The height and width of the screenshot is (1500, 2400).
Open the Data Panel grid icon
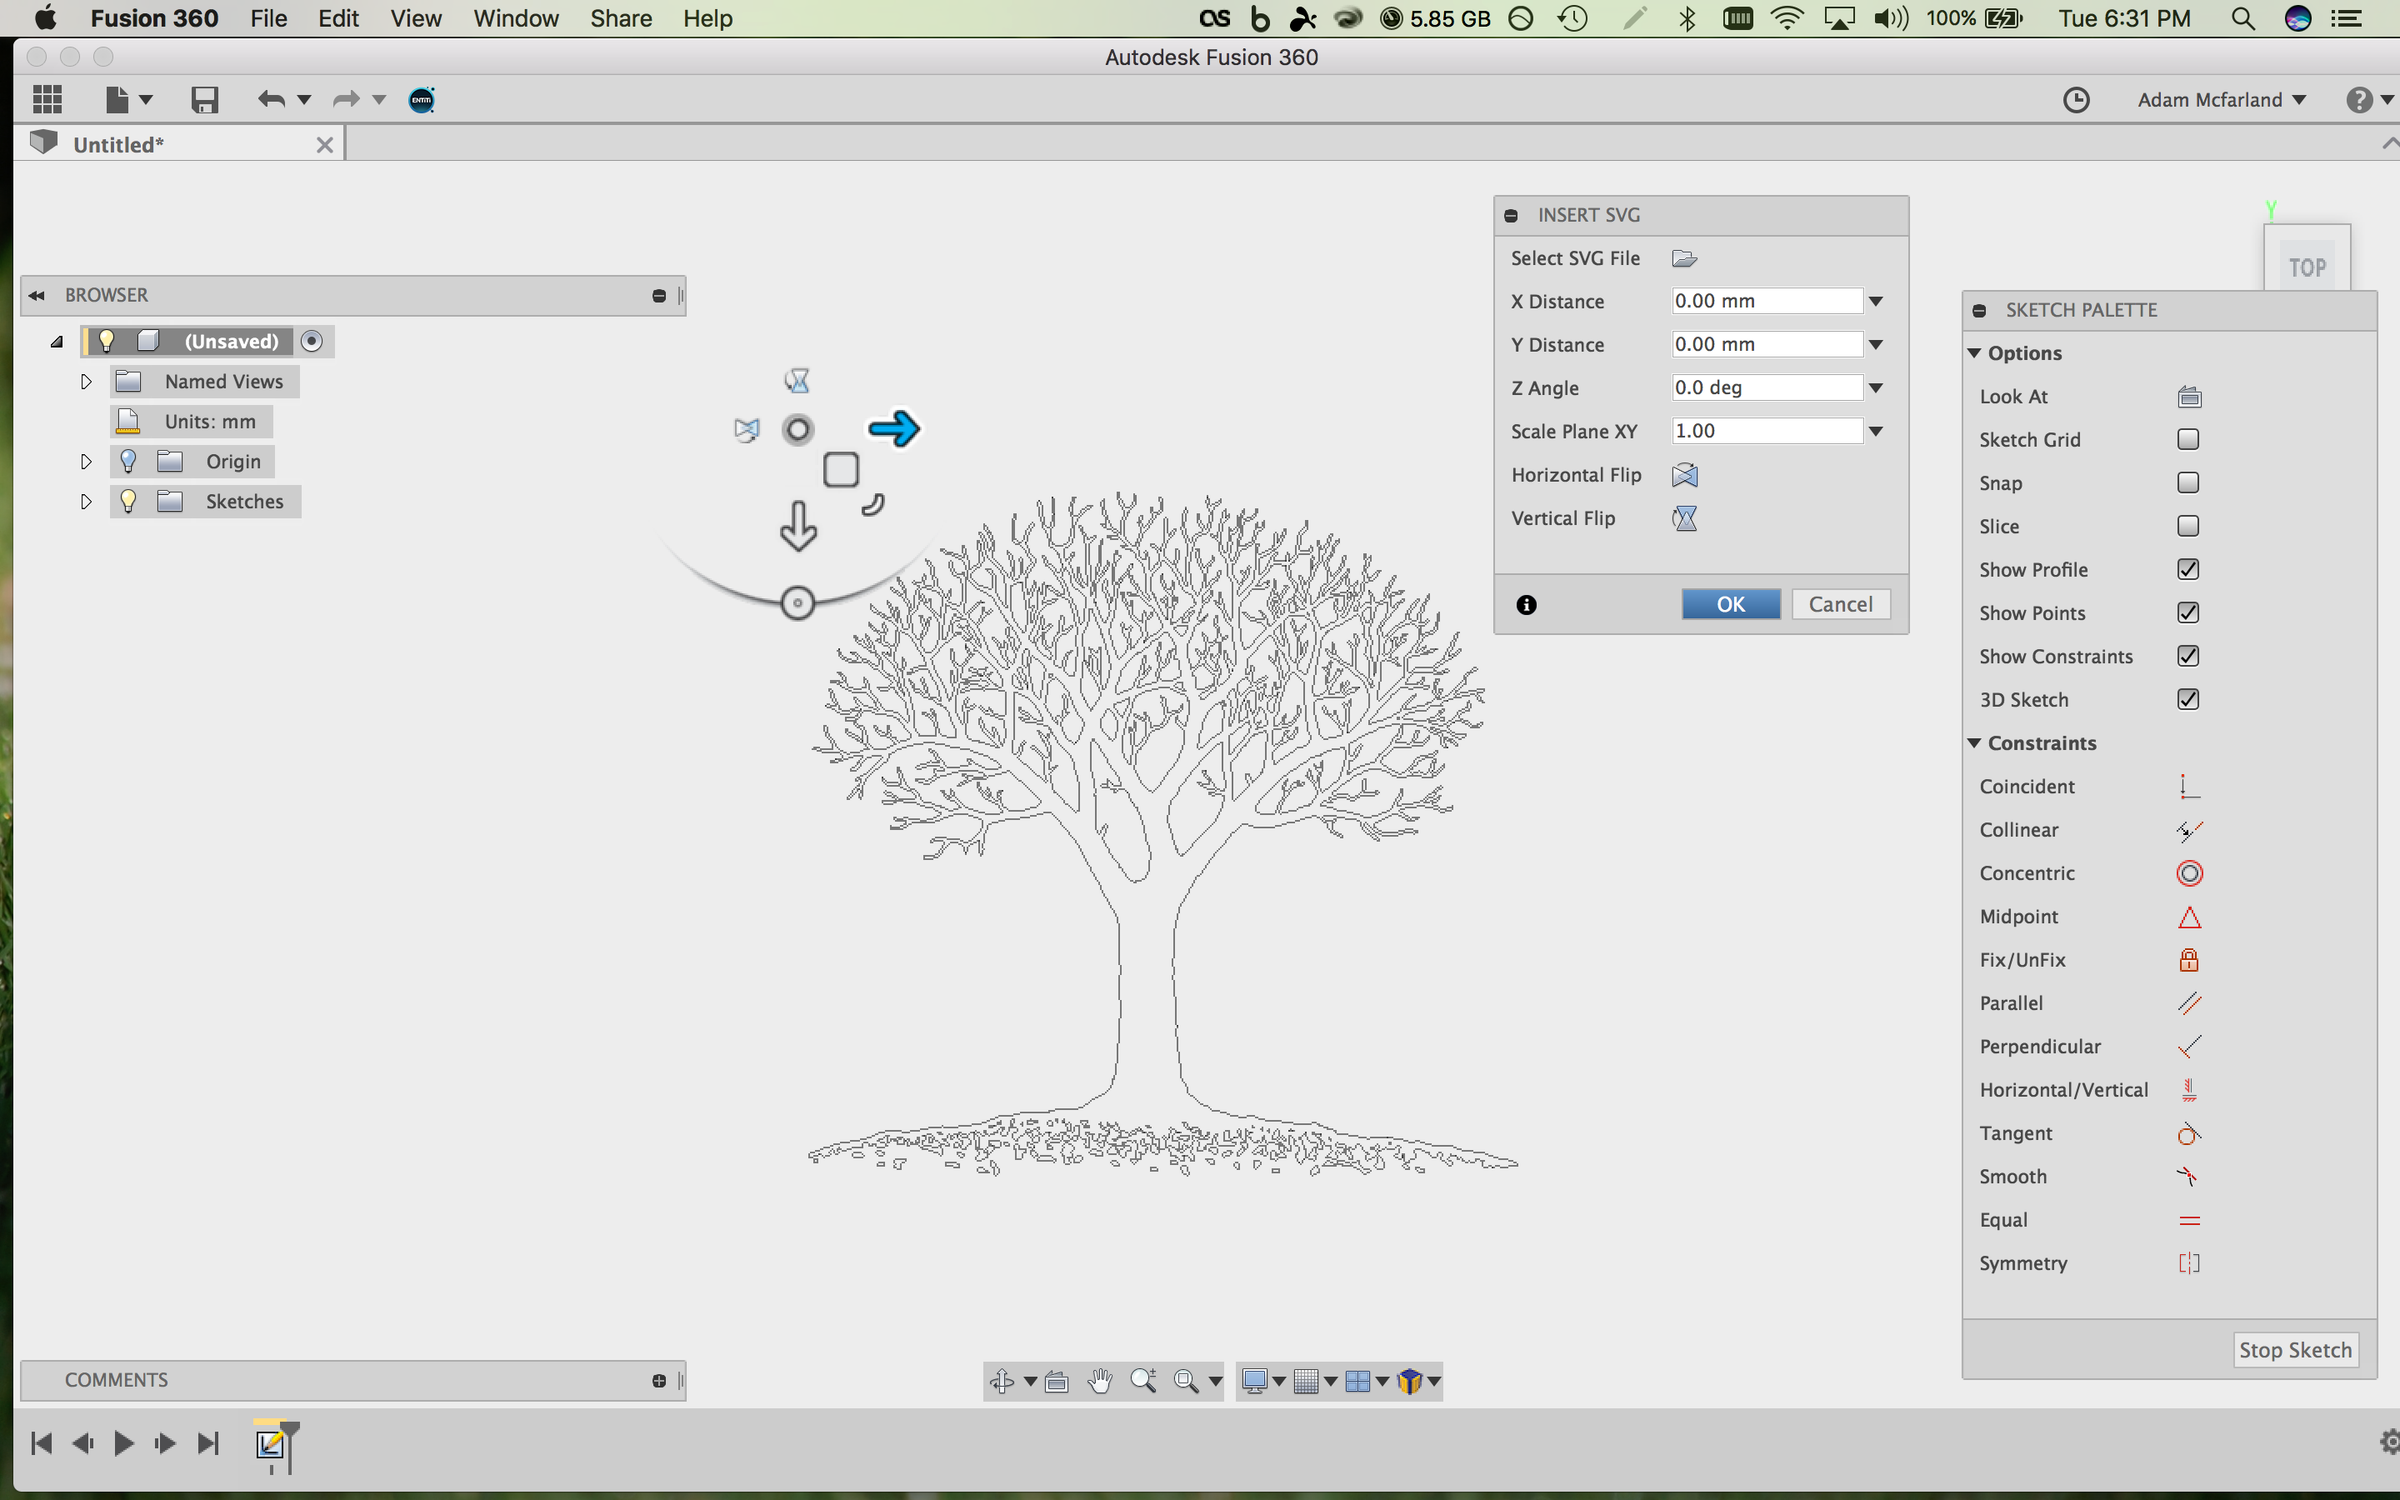click(46, 99)
